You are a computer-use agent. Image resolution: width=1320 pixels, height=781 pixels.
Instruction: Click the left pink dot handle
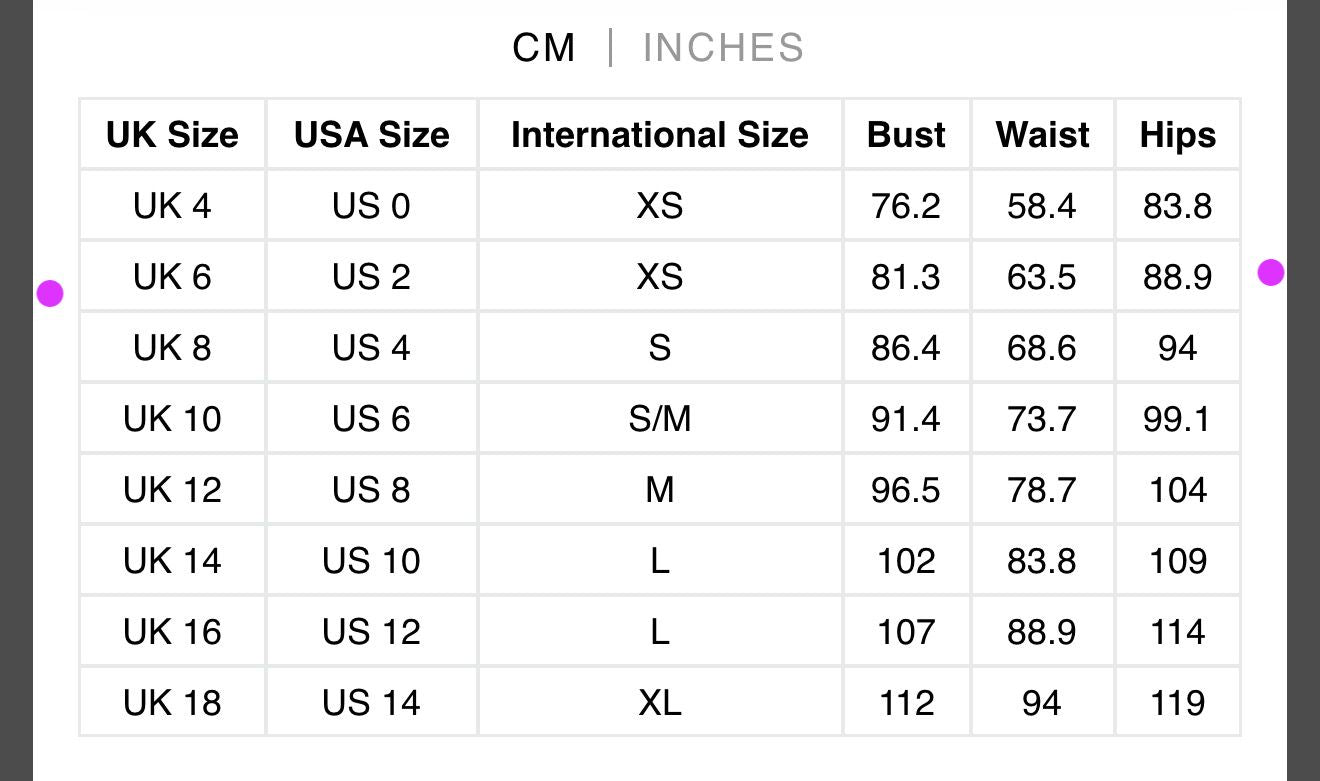[x=50, y=293]
